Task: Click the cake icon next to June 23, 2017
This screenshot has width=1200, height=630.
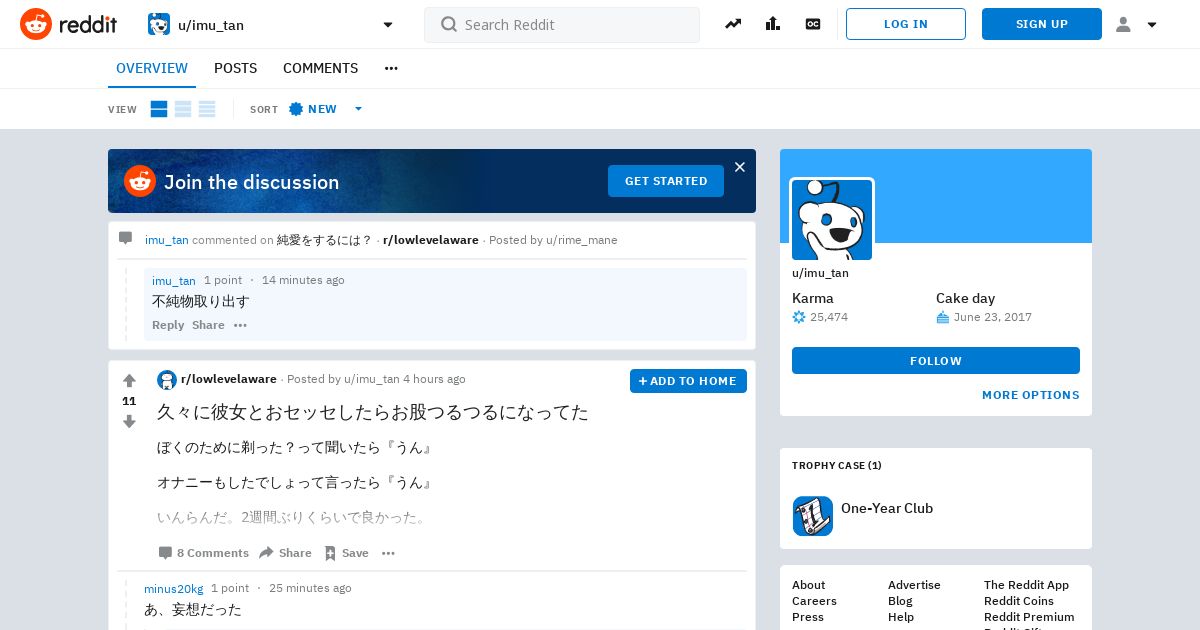Action: point(942,317)
